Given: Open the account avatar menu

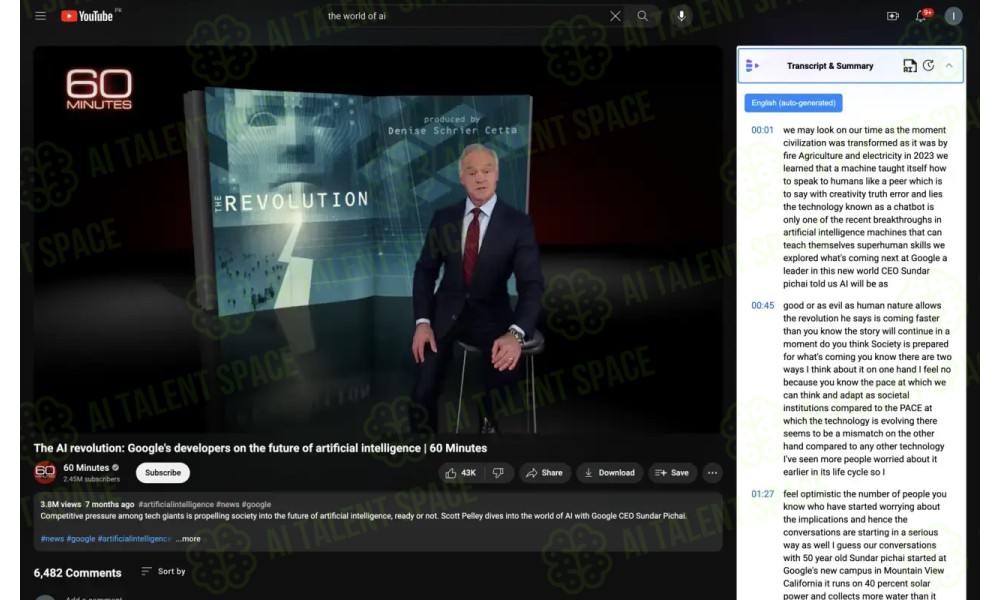Looking at the screenshot, I should (x=953, y=16).
